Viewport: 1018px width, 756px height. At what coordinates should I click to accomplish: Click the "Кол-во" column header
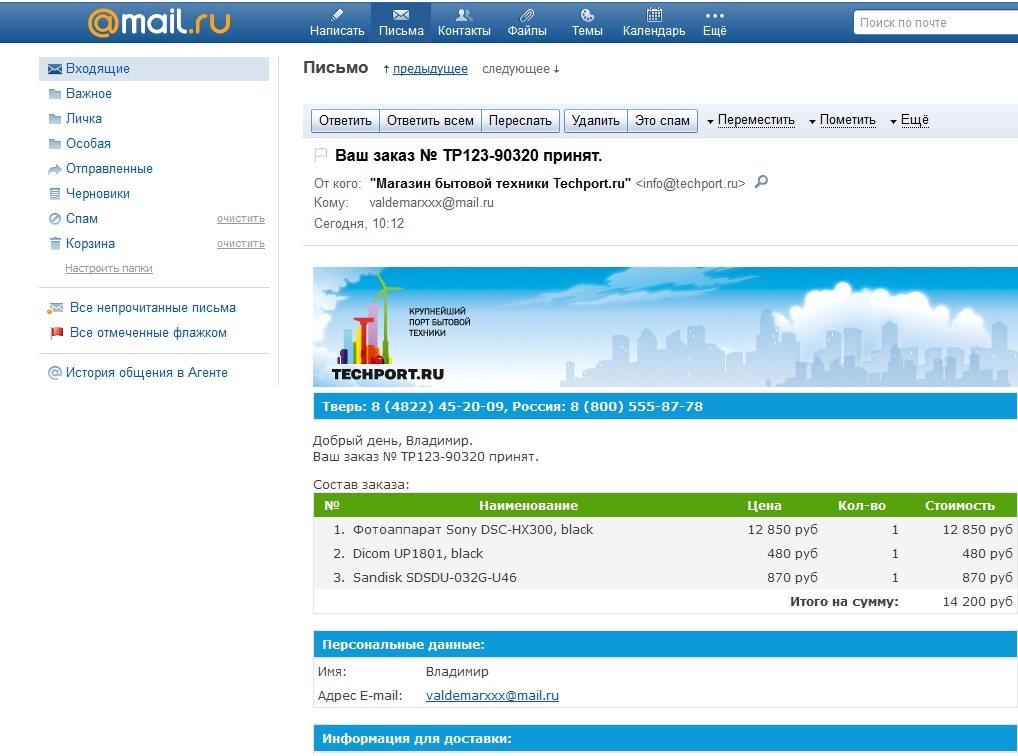point(862,506)
